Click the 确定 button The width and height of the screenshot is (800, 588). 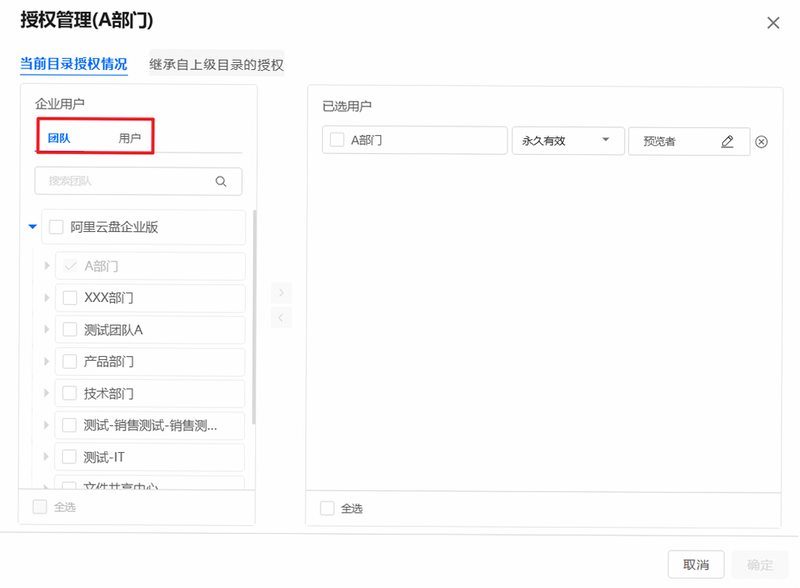pos(760,565)
